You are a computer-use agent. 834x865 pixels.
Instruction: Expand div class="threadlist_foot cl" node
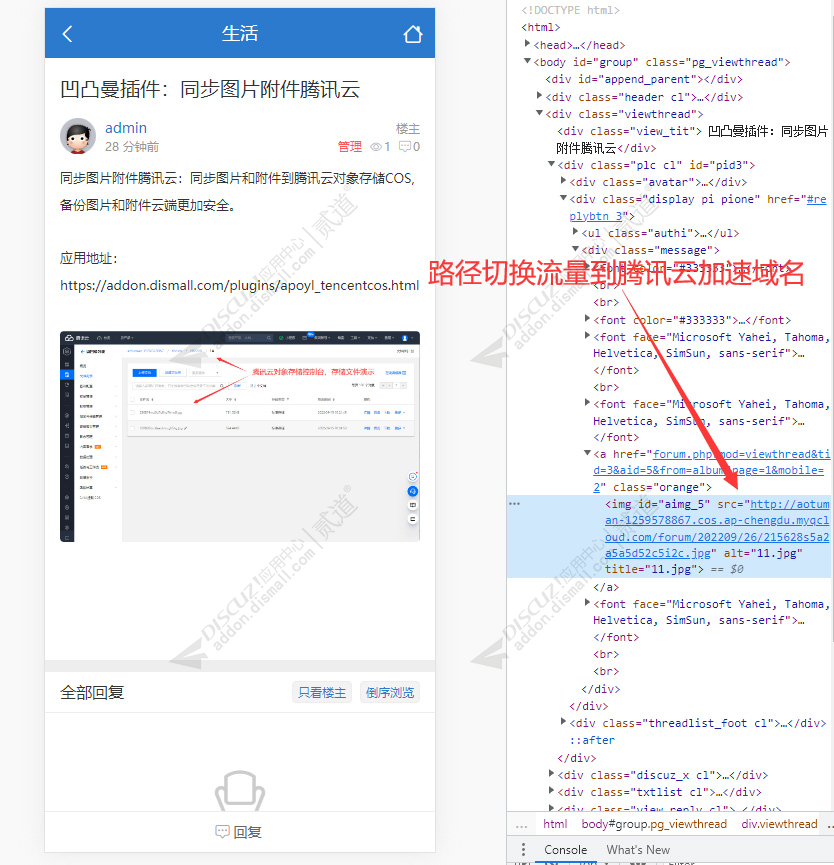[563, 721]
